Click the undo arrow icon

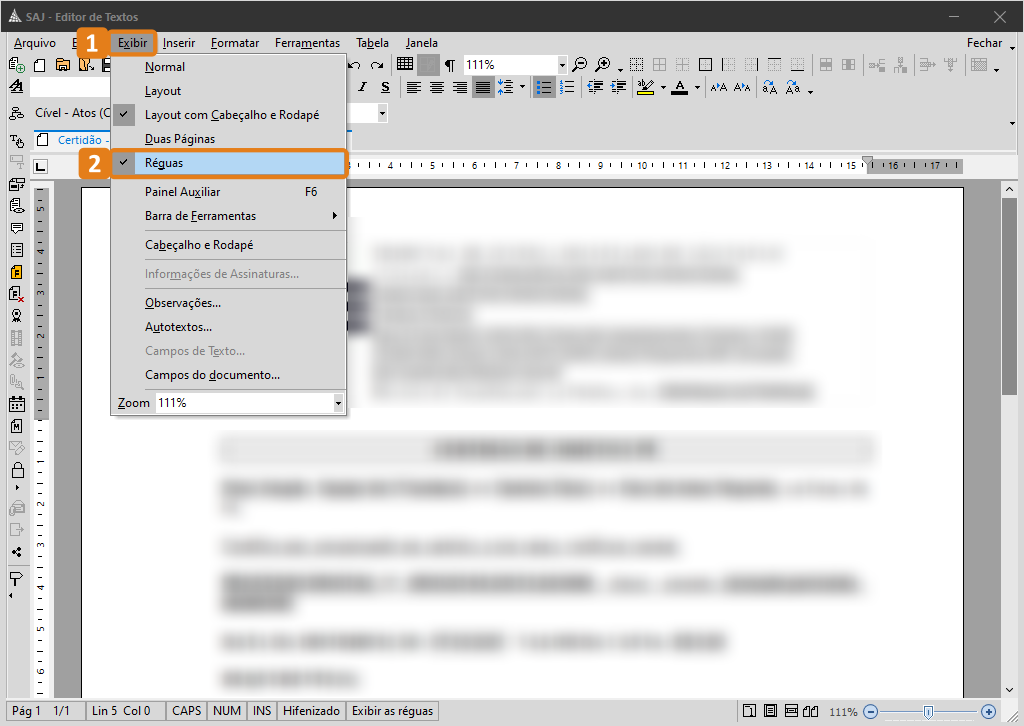[355, 65]
